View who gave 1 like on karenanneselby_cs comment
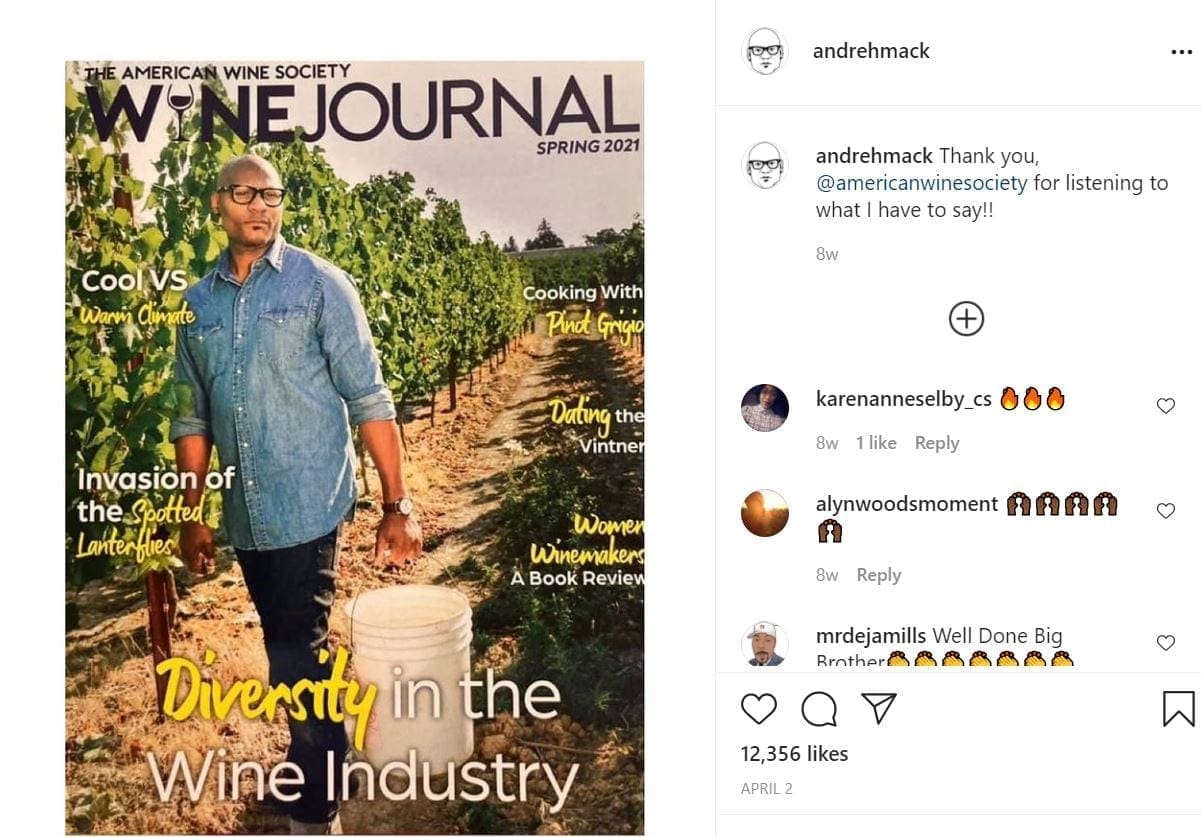Image resolution: width=1201 pixels, height=837 pixels. [x=876, y=443]
